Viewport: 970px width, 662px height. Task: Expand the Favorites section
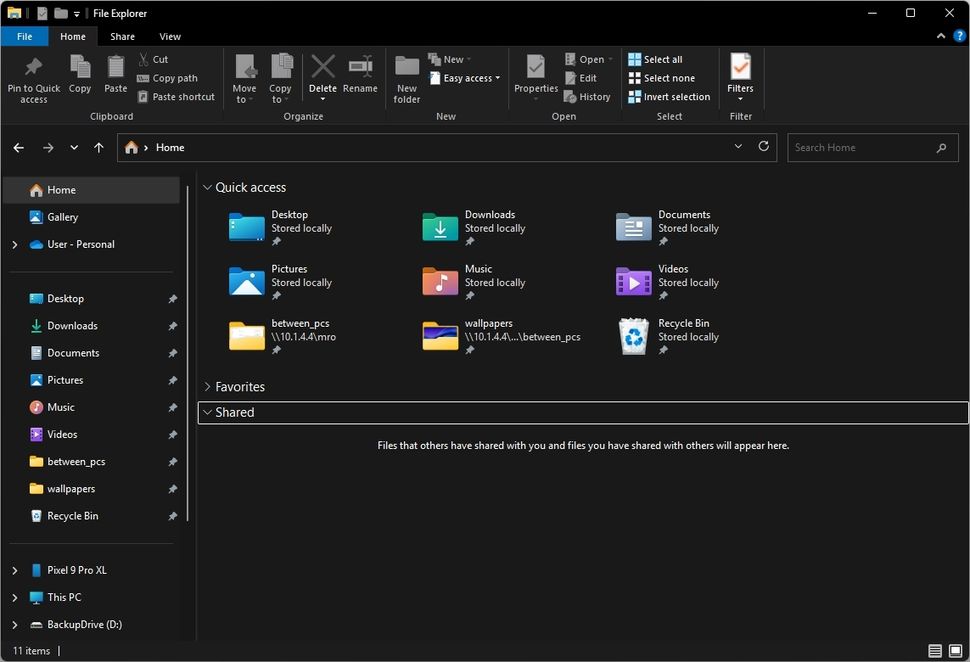pyautogui.click(x=207, y=386)
